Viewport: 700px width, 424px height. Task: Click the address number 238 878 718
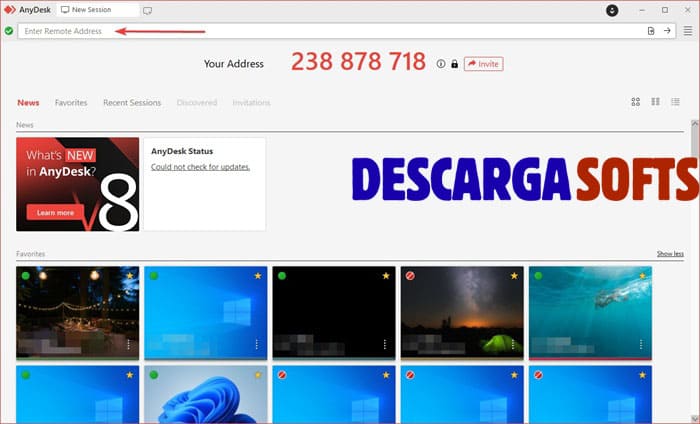click(358, 62)
